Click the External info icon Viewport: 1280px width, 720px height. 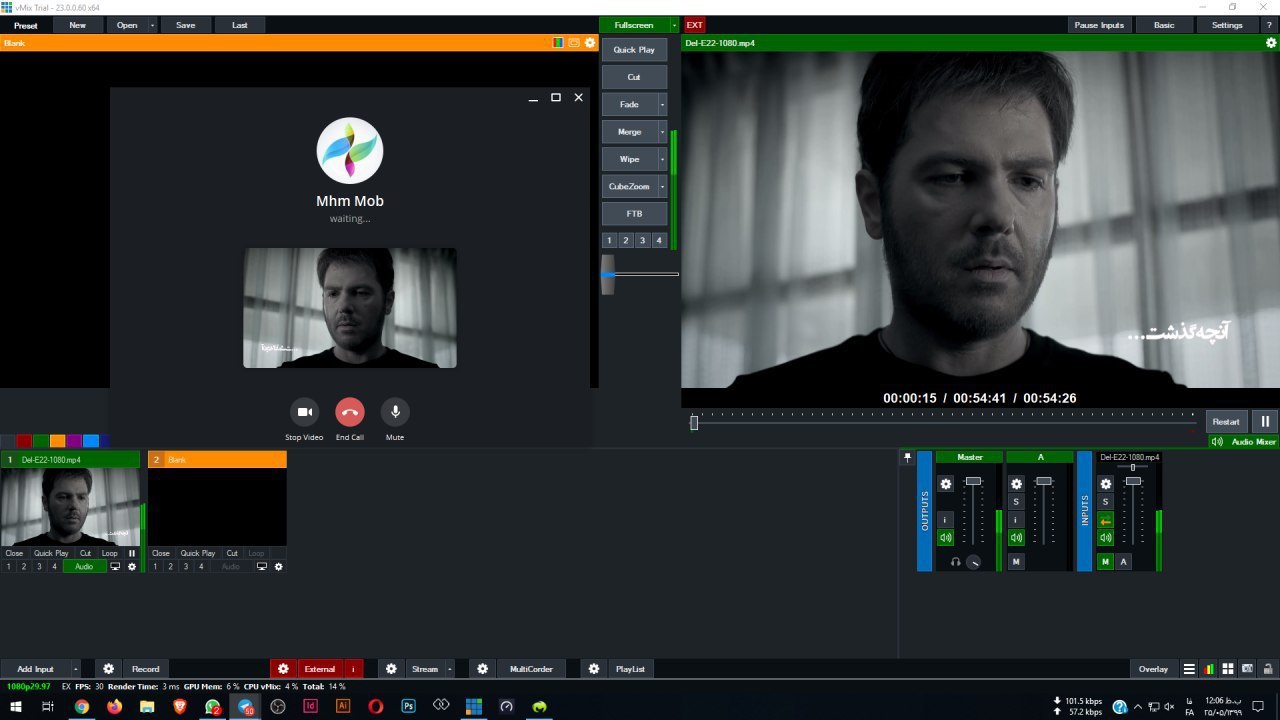click(352, 669)
